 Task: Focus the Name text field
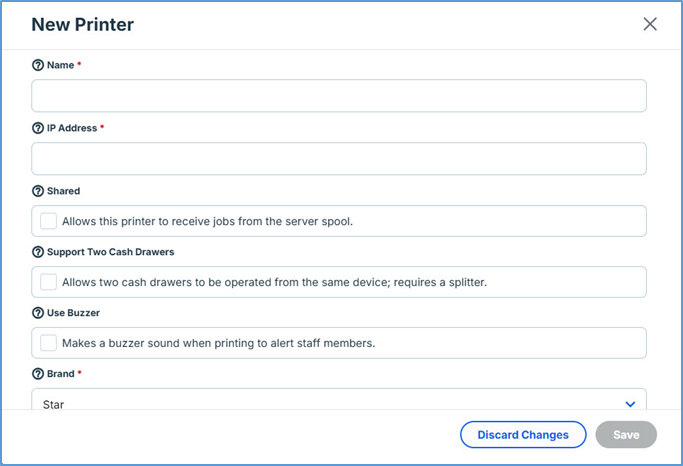339,96
